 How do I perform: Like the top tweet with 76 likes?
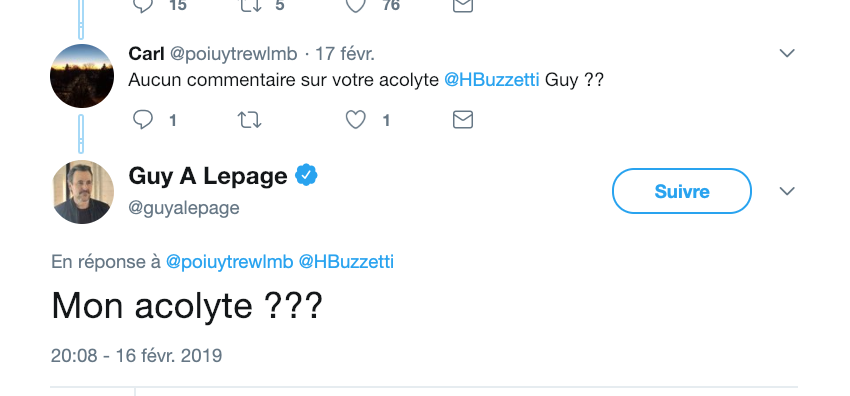[356, 5]
